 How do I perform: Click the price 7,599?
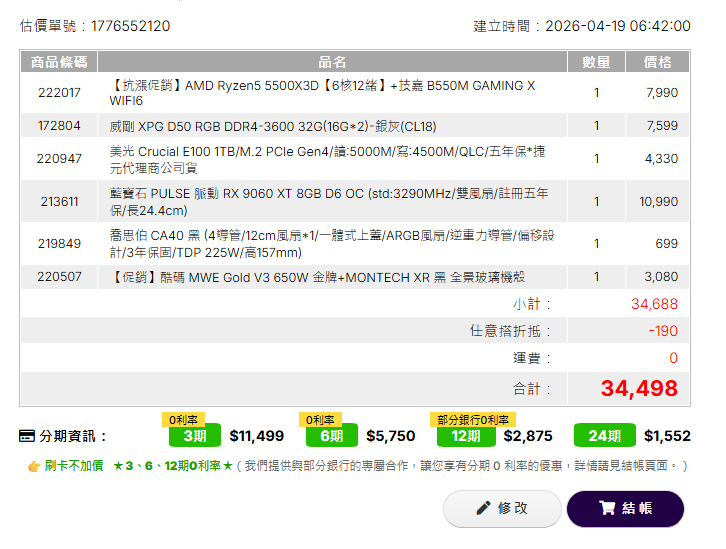(x=662, y=126)
